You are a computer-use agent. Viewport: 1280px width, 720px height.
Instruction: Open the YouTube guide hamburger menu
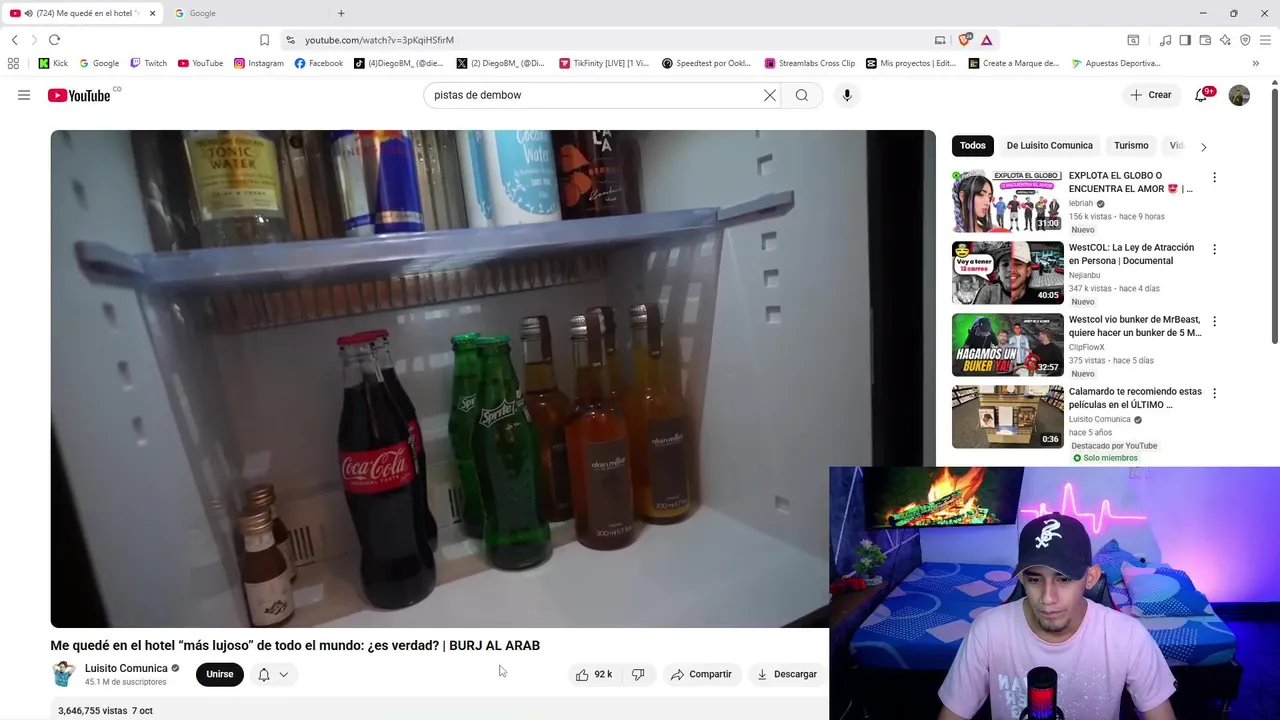pos(24,95)
